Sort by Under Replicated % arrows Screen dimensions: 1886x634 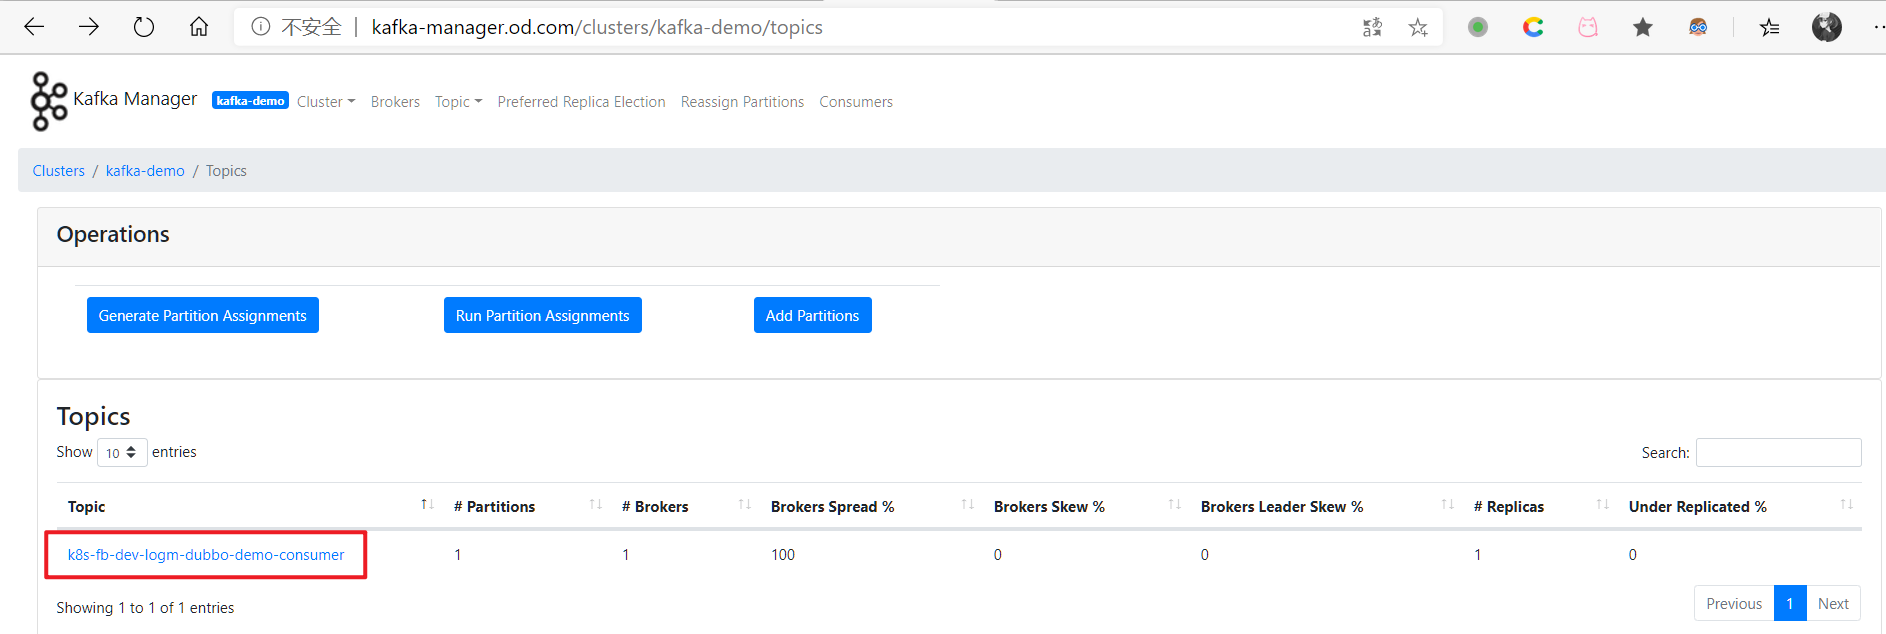pyautogui.click(x=1847, y=504)
